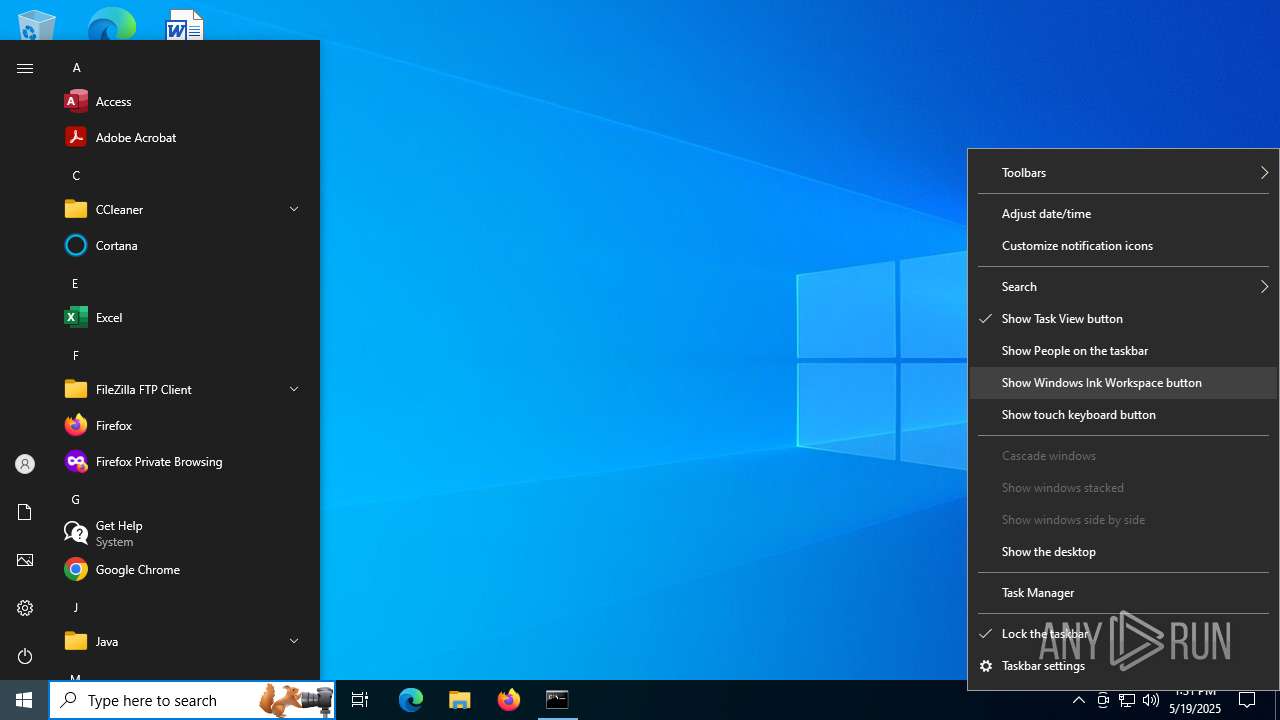Expand the Java folder chevron
1280x720 pixels.
294,641
